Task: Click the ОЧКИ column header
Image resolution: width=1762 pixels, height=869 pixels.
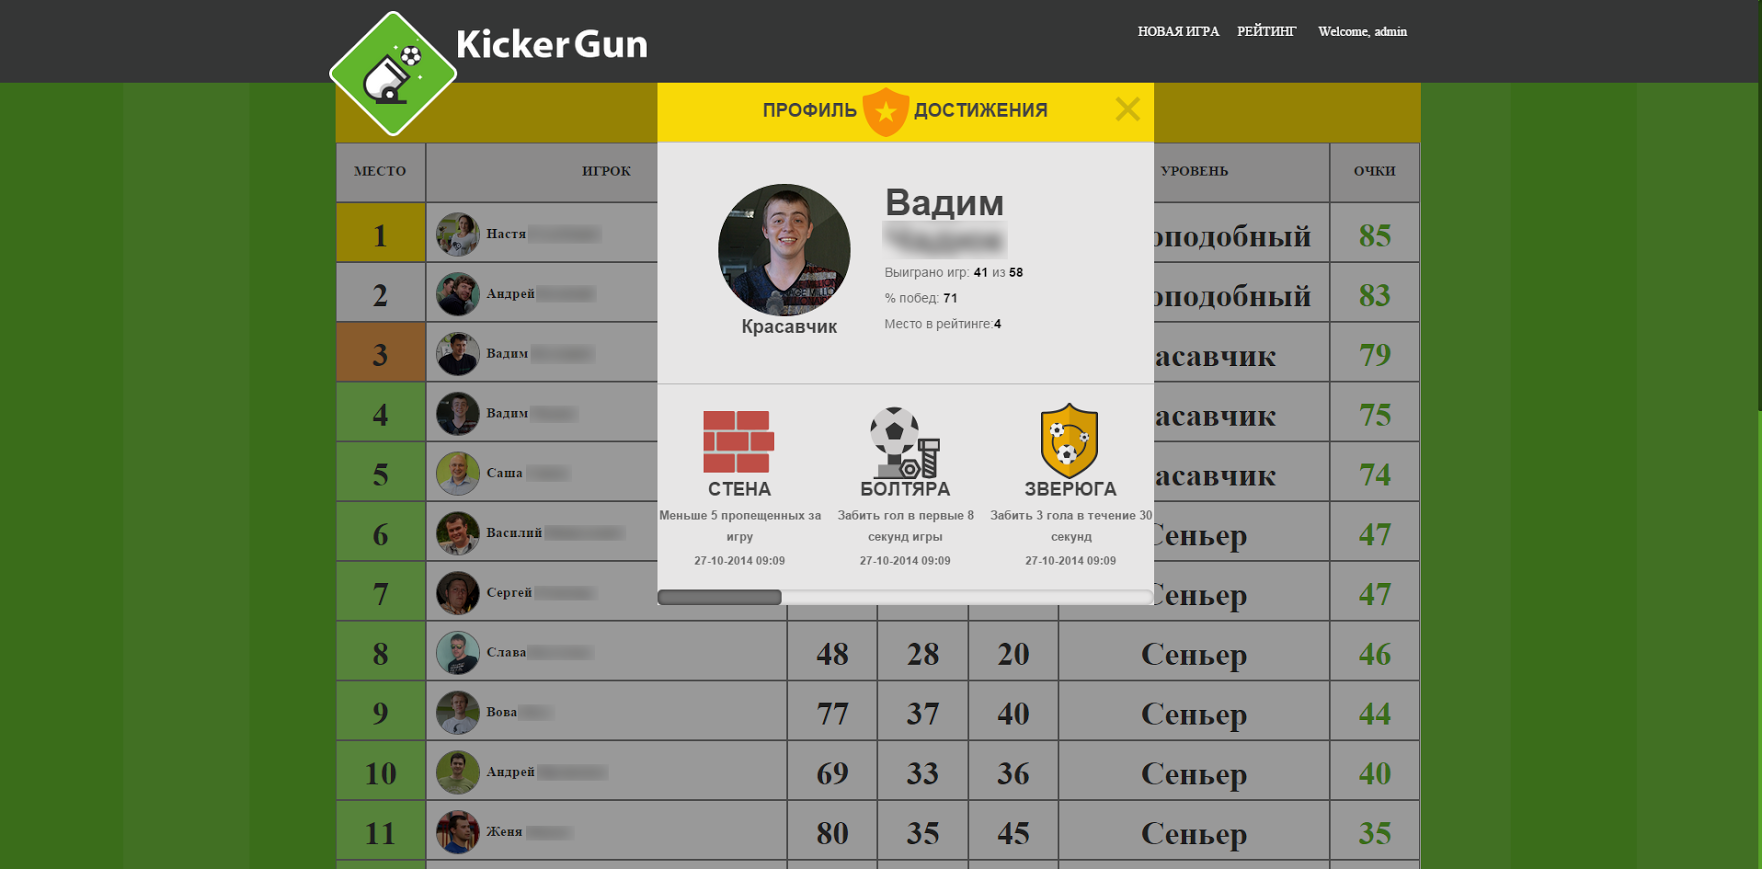Action: [x=1374, y=171]
